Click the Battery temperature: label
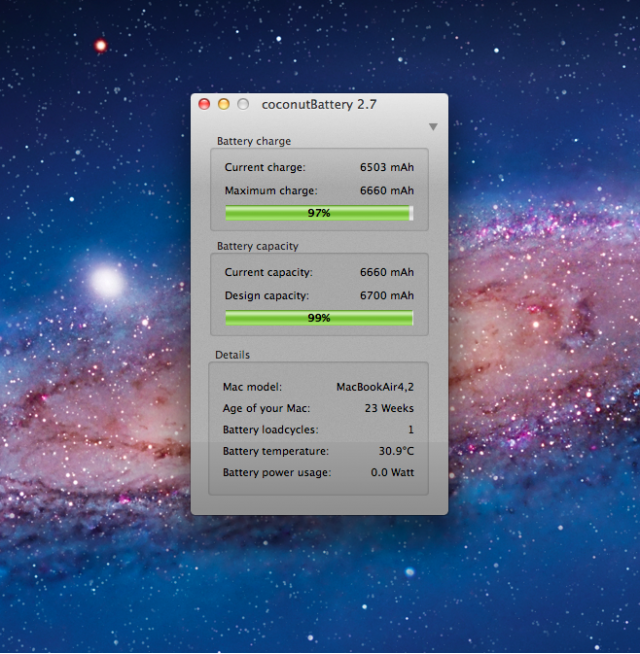The image size is (640, 654). click(x=276, y=452)
